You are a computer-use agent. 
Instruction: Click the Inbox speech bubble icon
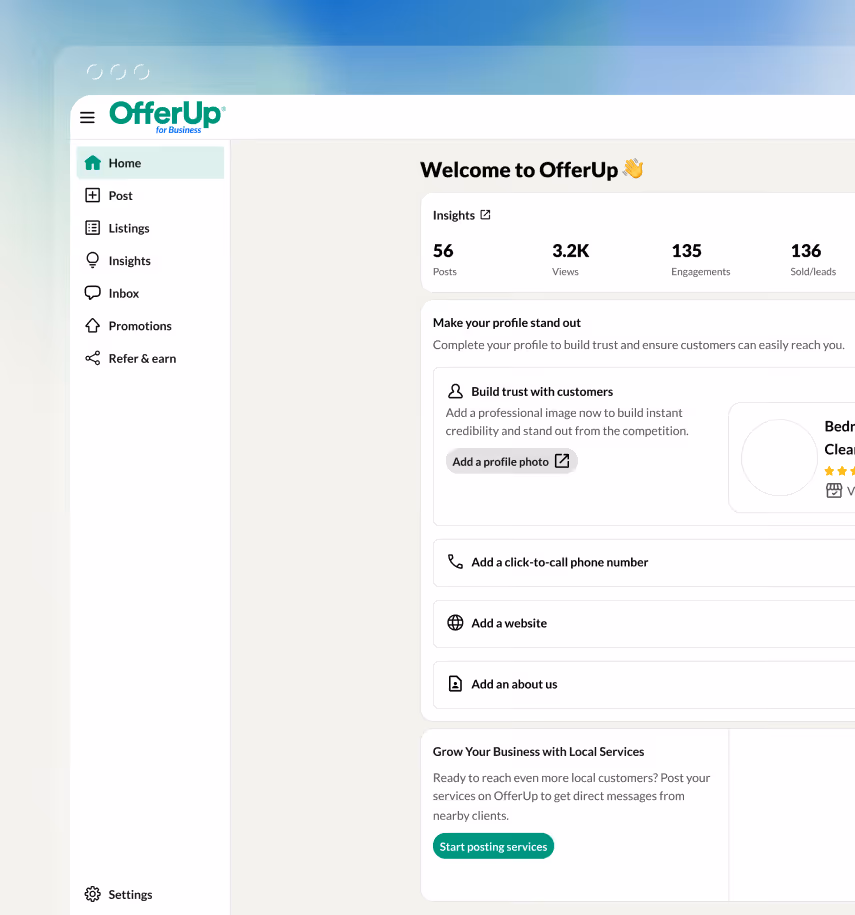pyautogui.click(x=93, y=293)
